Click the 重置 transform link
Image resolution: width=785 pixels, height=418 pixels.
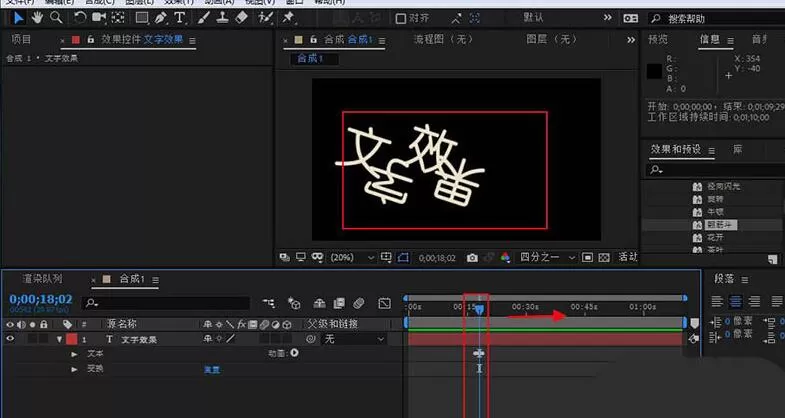(212, 369)
